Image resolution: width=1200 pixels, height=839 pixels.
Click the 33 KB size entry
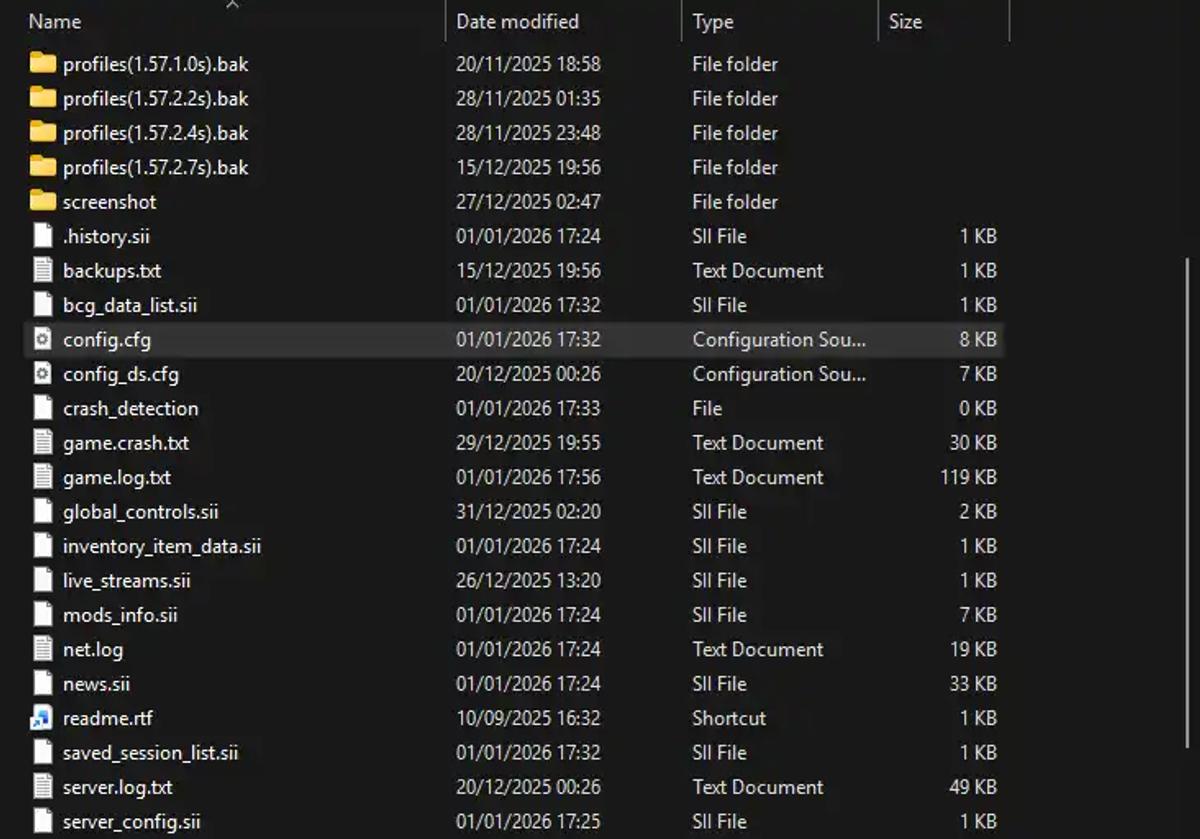(973, 684)
